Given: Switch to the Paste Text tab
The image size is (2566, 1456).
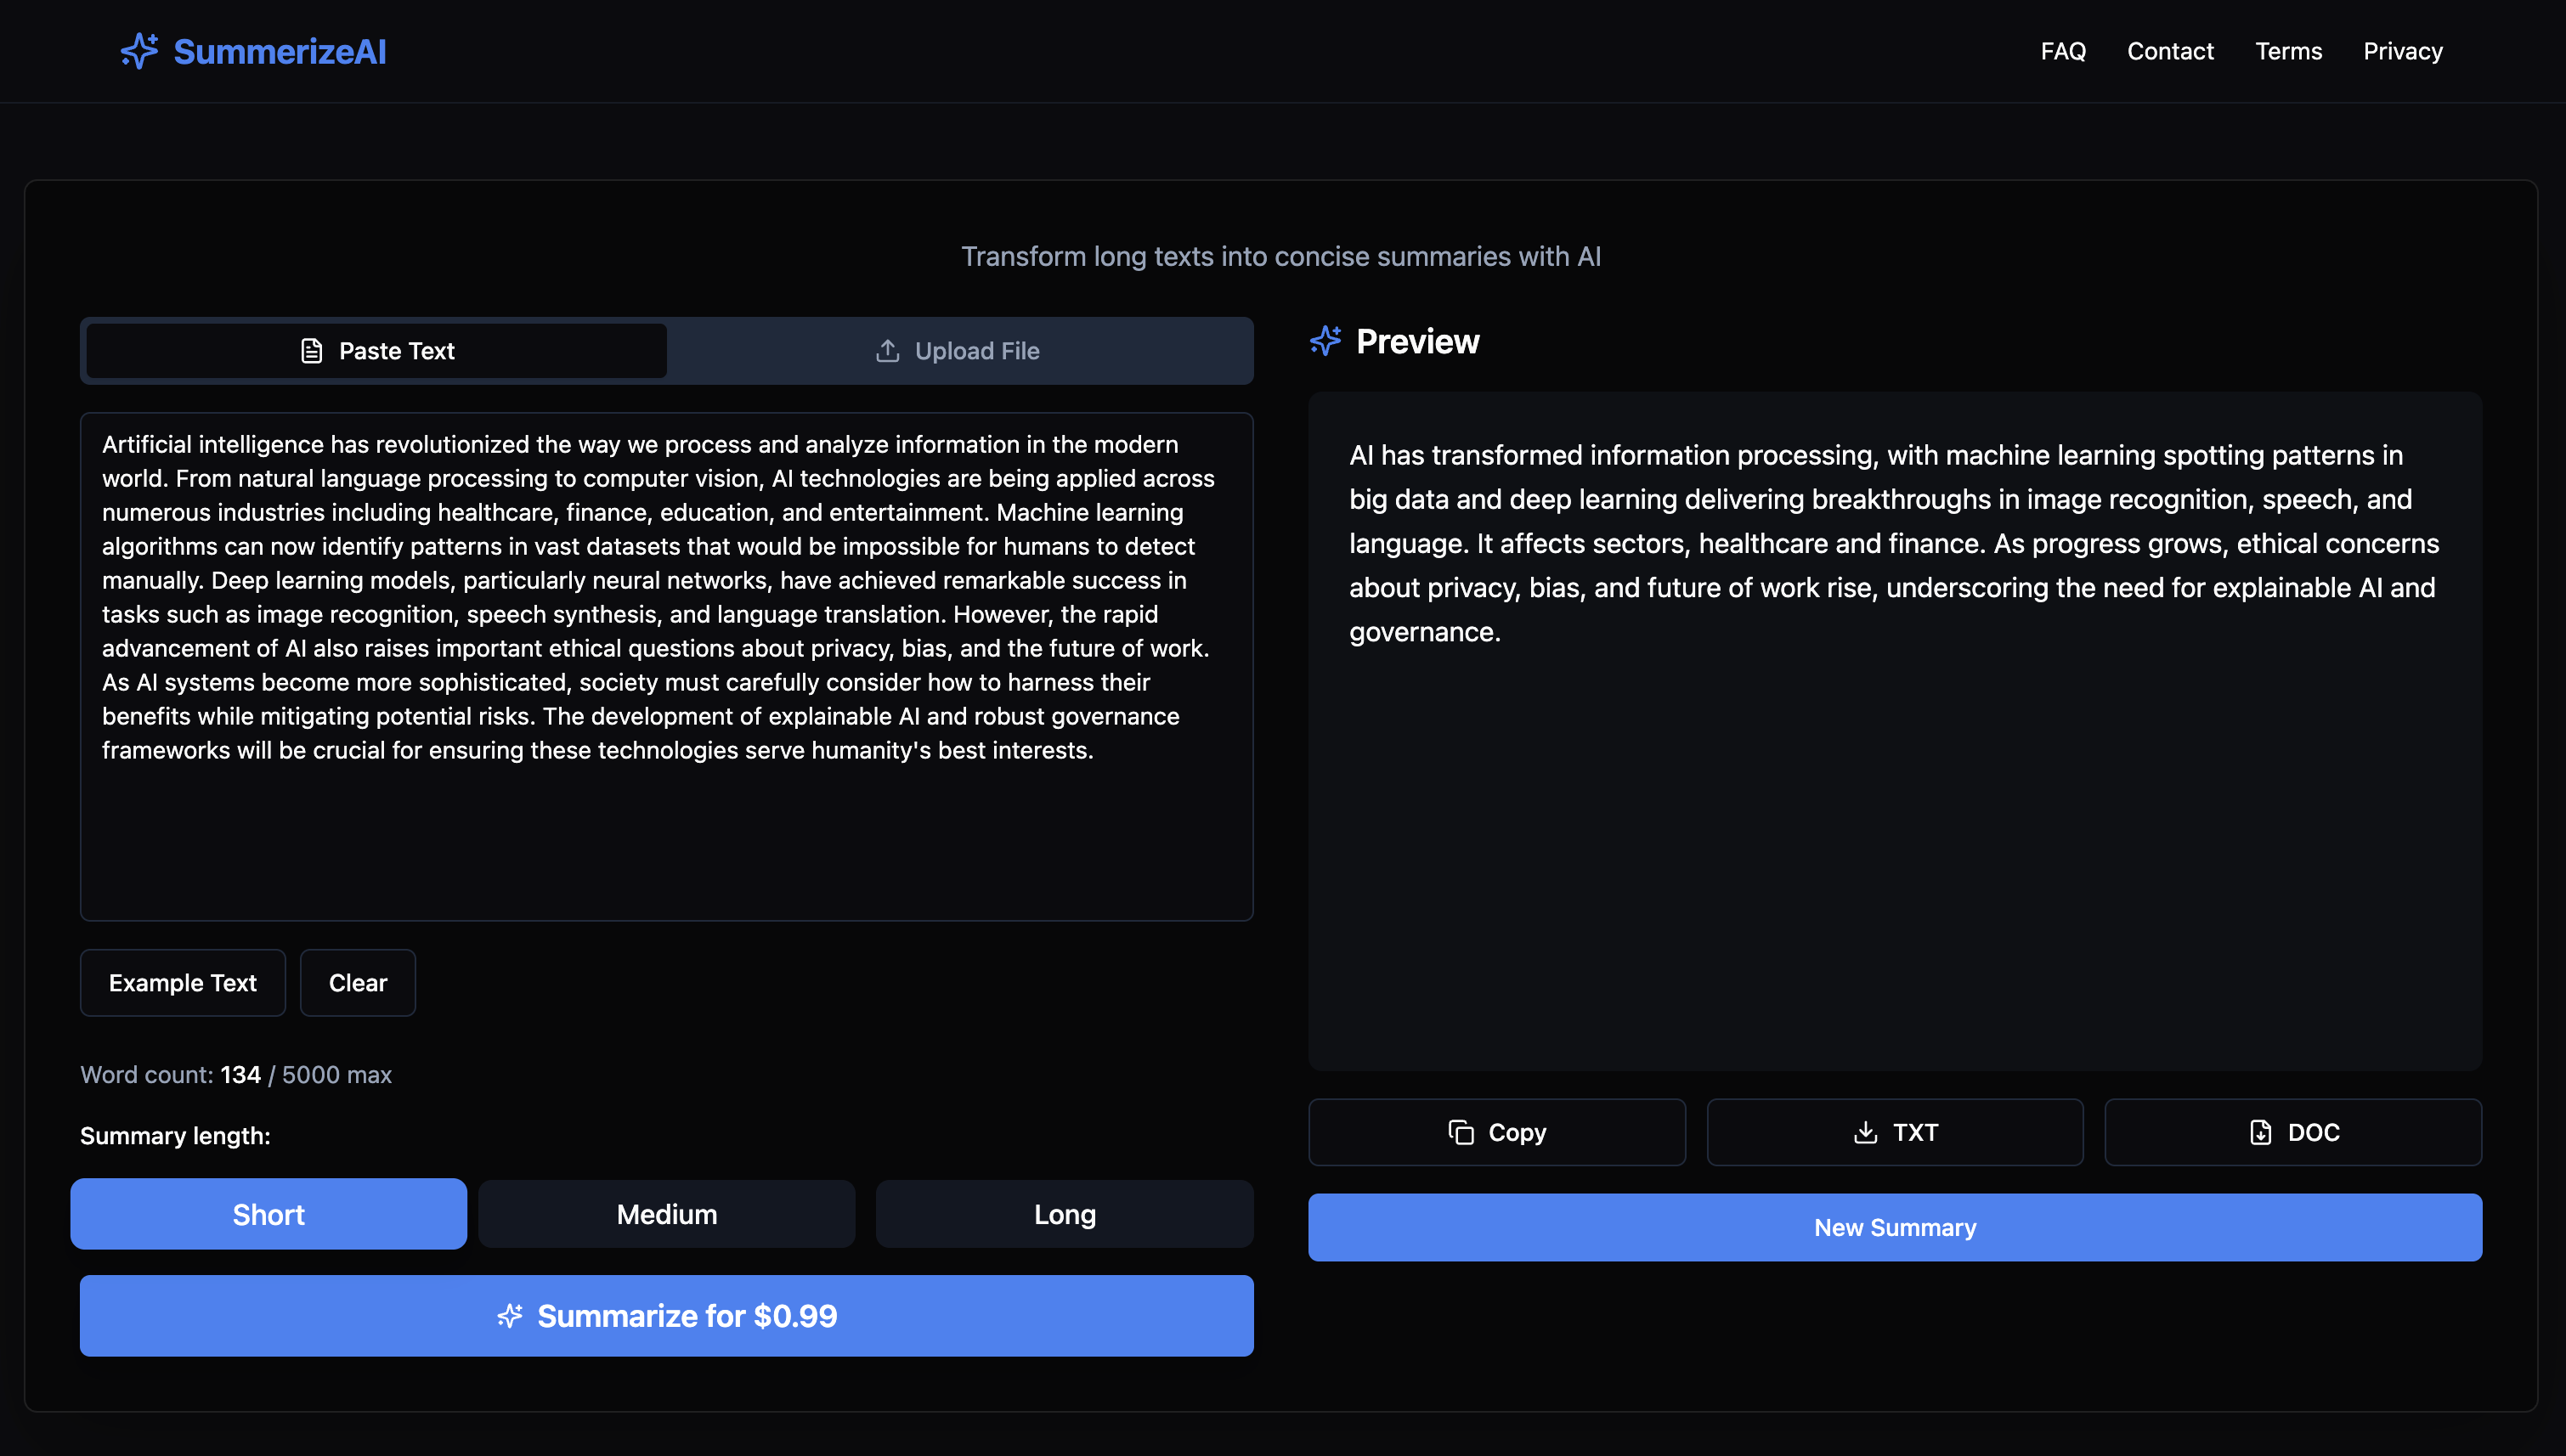Looking at the screenshot, I should (x=377, y=351).
